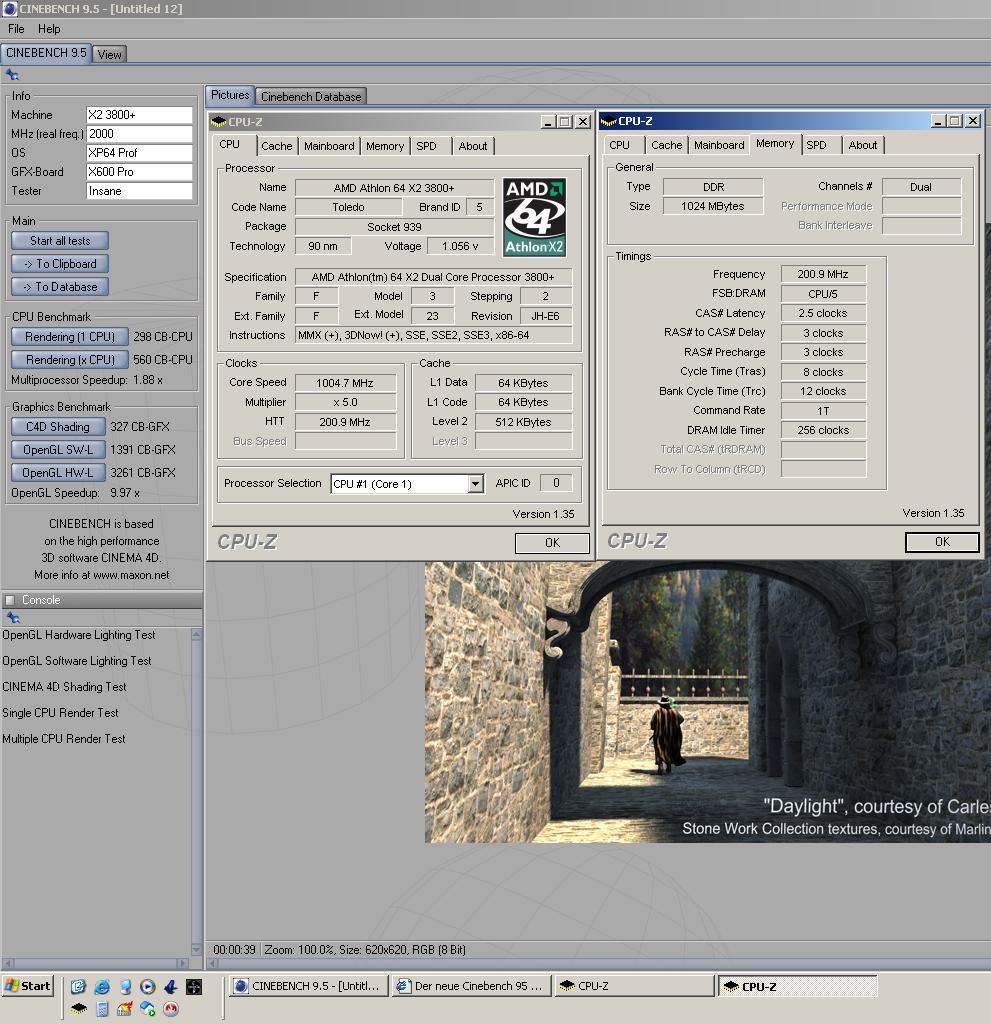The height and width of the screenshot is (1024, 991).
Task: Switch to Der neue Cinebench 95 taskbar window
Action: 471,986
